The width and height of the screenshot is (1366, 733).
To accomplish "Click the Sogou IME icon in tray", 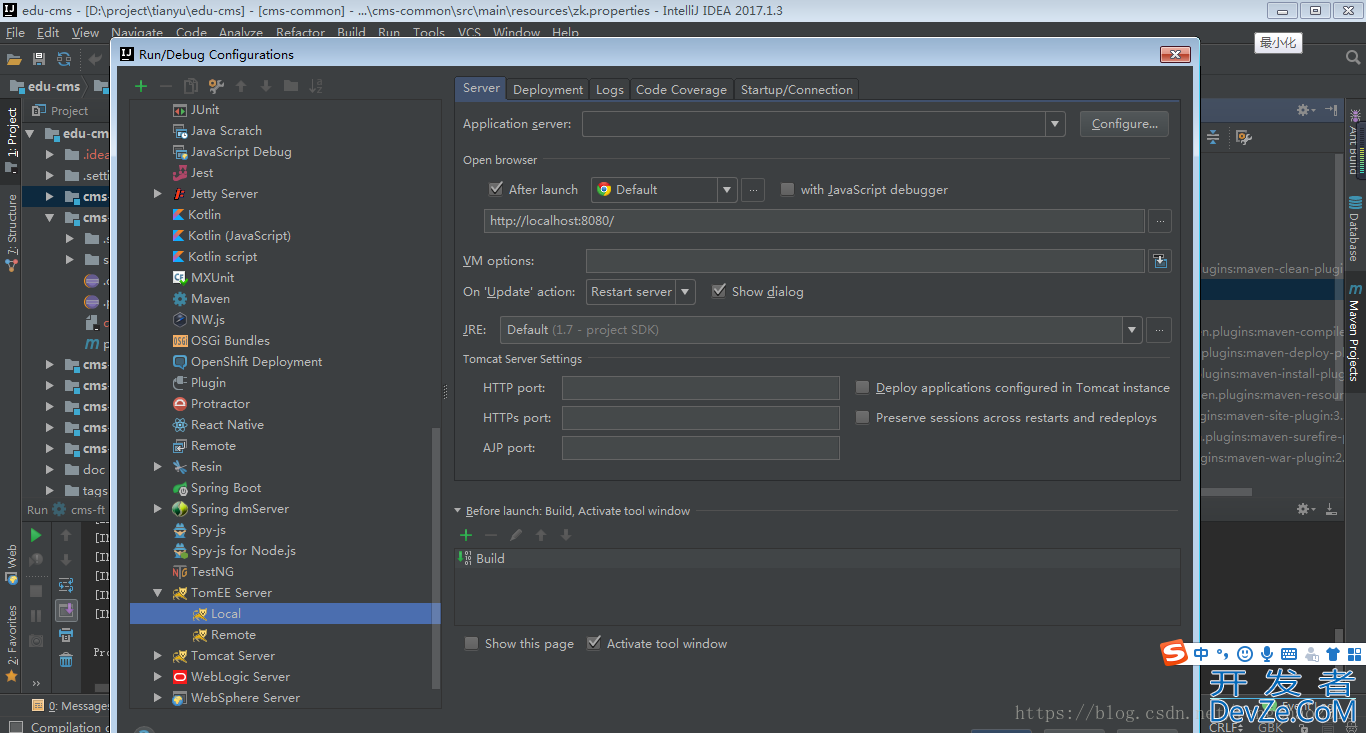I will click(1174, 653).
